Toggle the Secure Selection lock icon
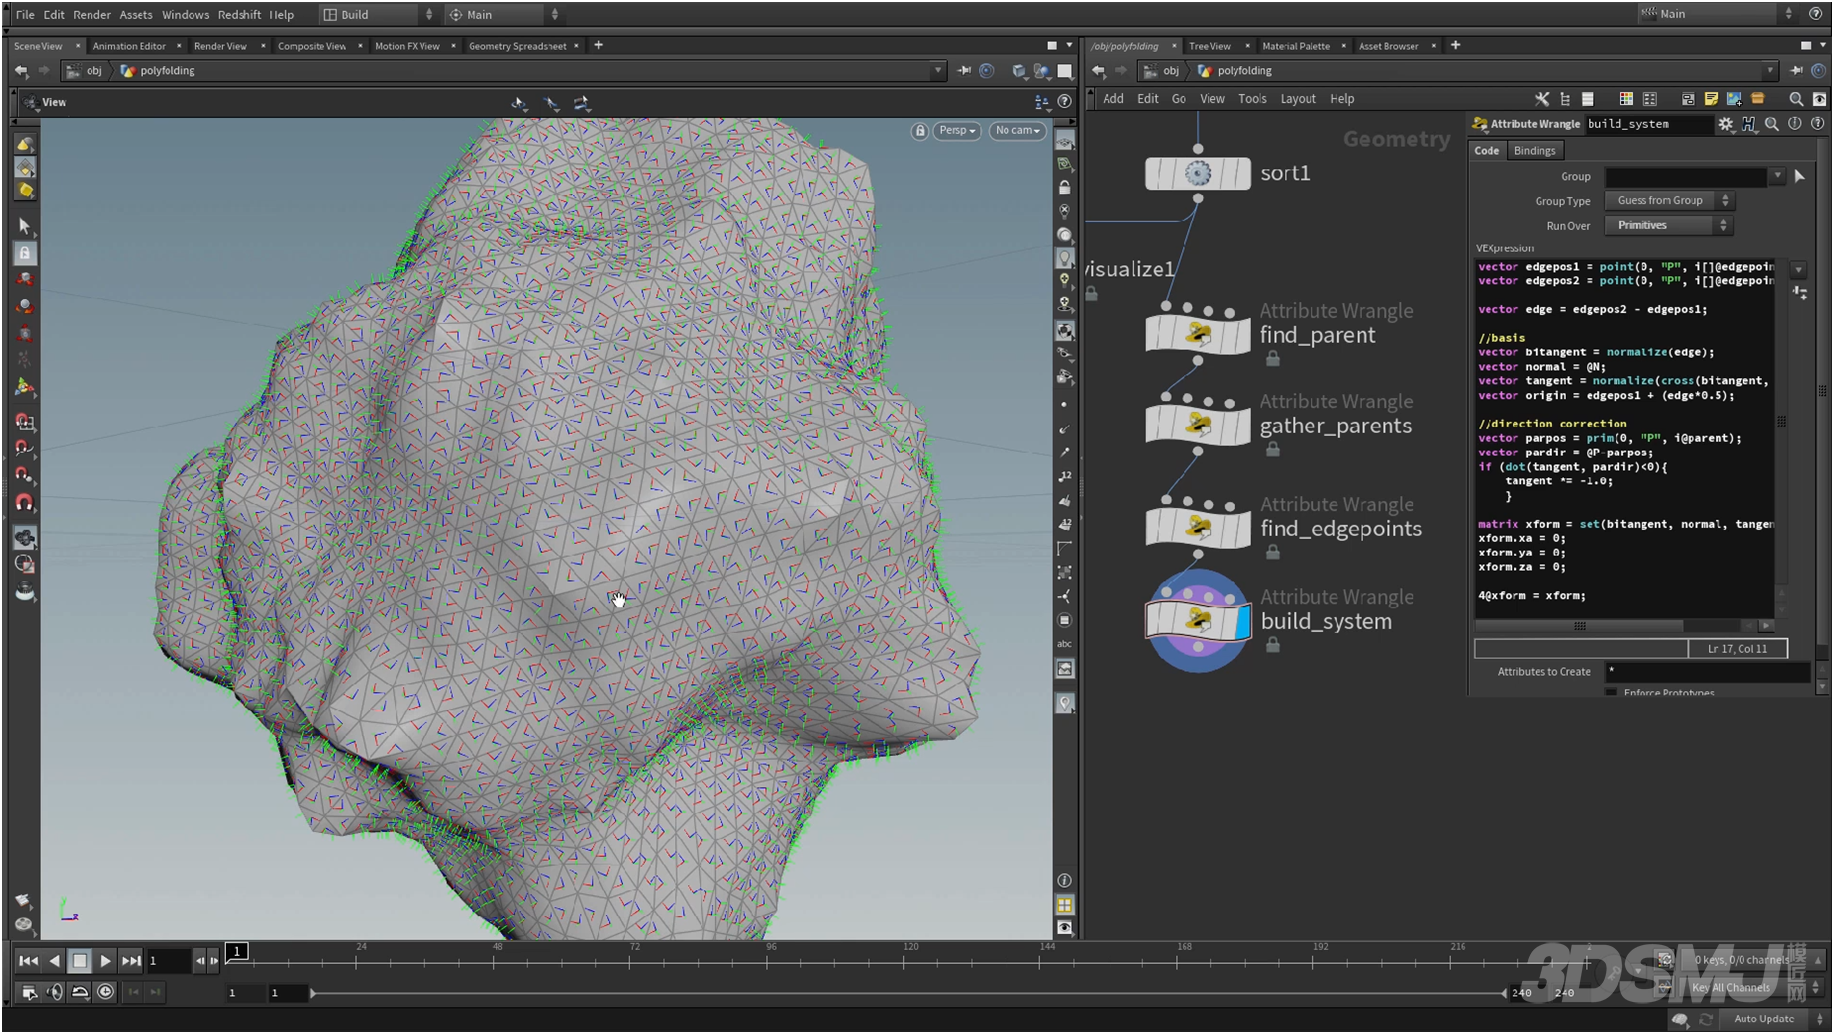Screen dimensions: 1834x1034 click(25, 253)
